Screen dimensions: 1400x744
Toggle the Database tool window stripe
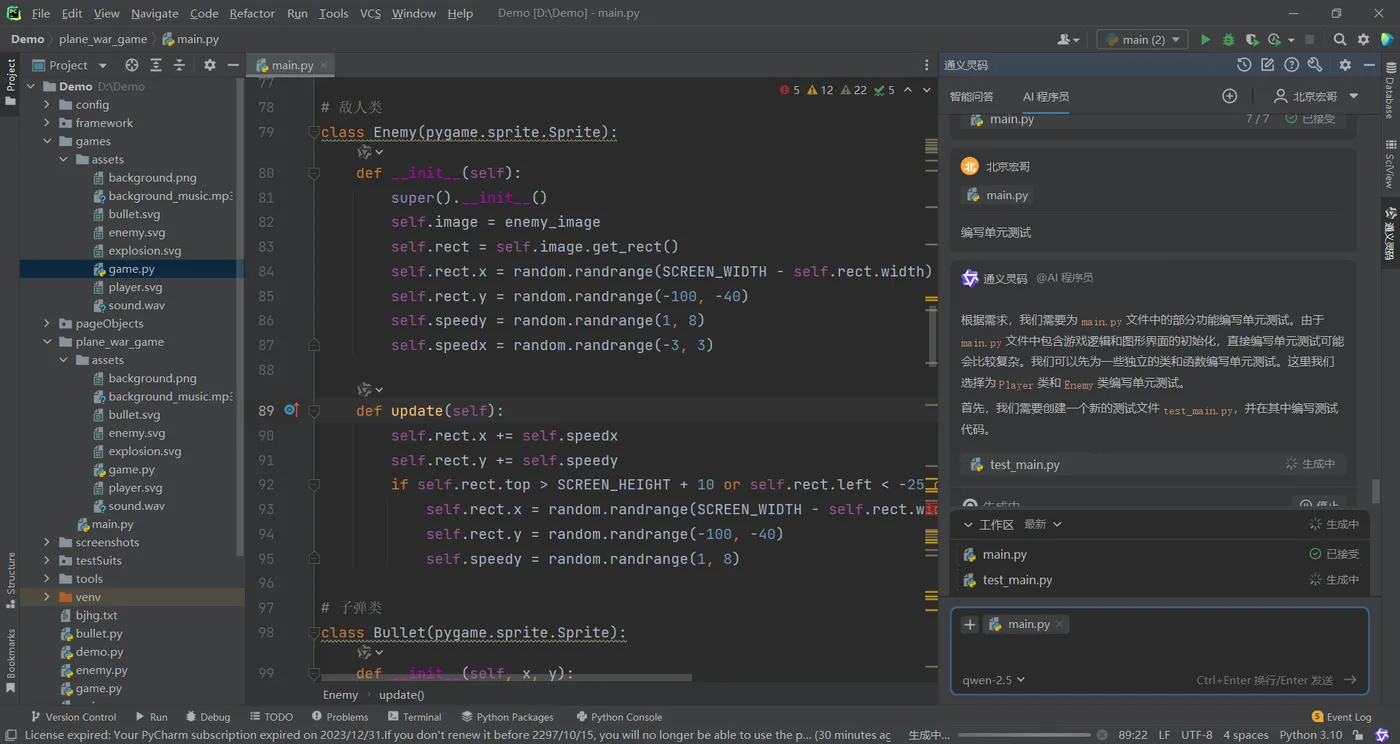pos(1390,90)
